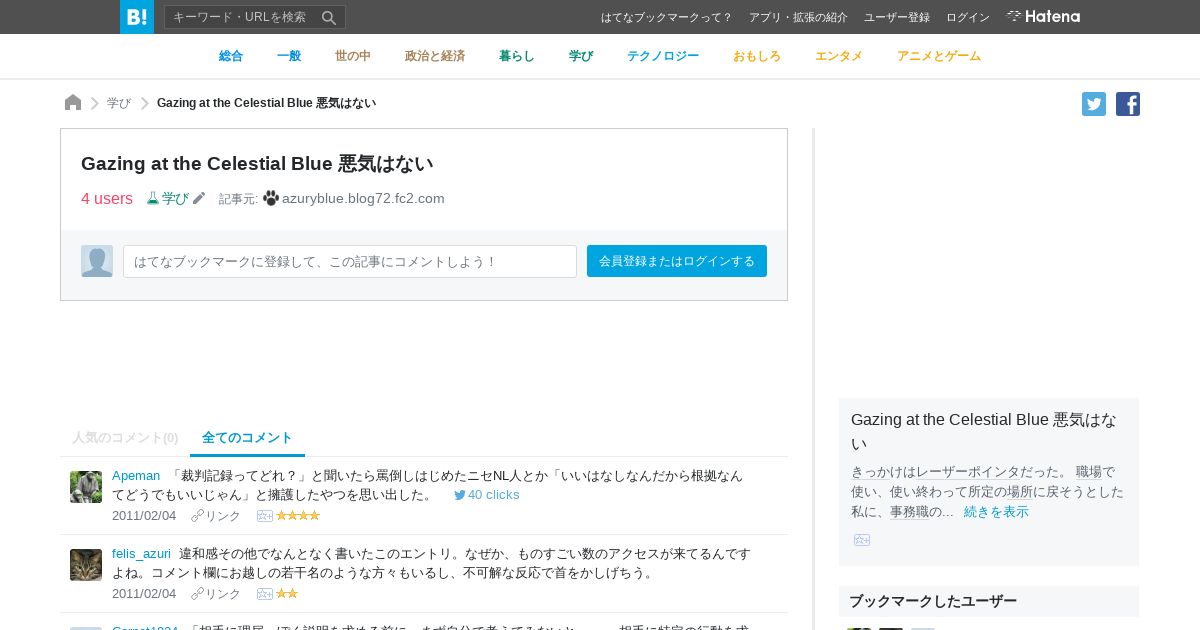
Task: Click the Twitter 40 clicks link
Action: (487, 495)
